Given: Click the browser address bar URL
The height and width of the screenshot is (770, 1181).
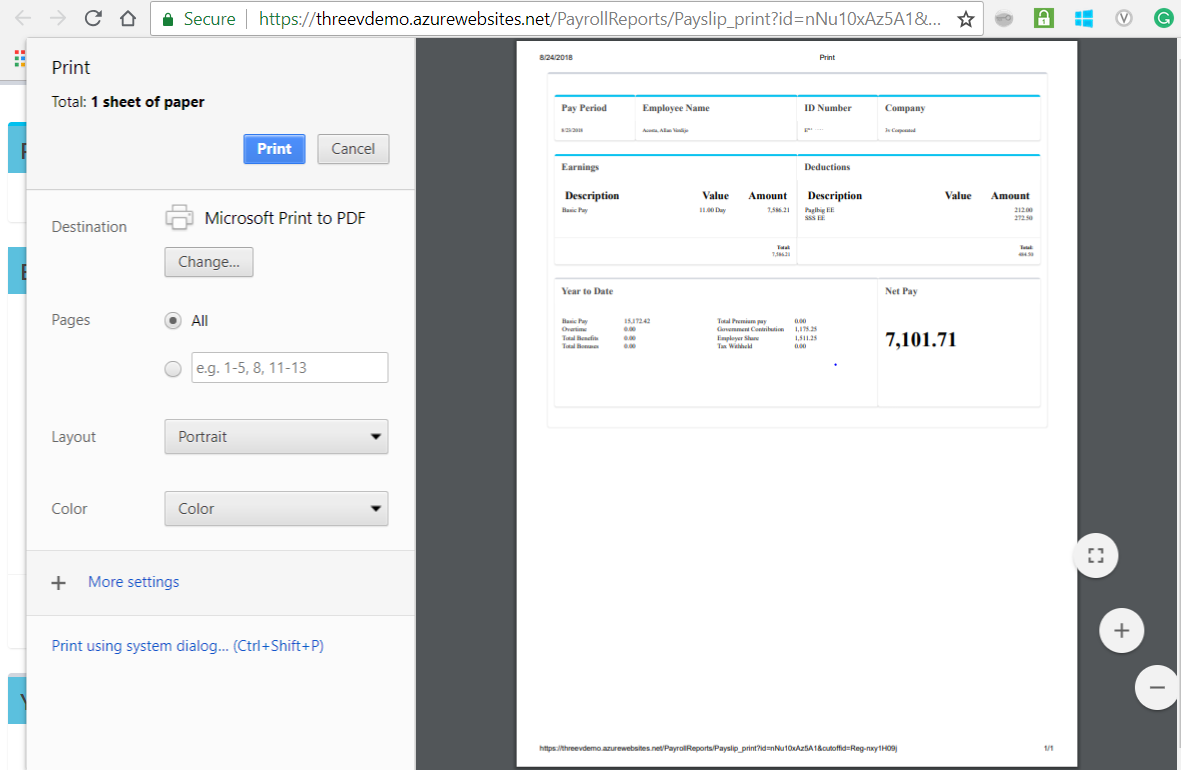Looking at the screenshot, I should pyautogui.click(x=598, y=19).
